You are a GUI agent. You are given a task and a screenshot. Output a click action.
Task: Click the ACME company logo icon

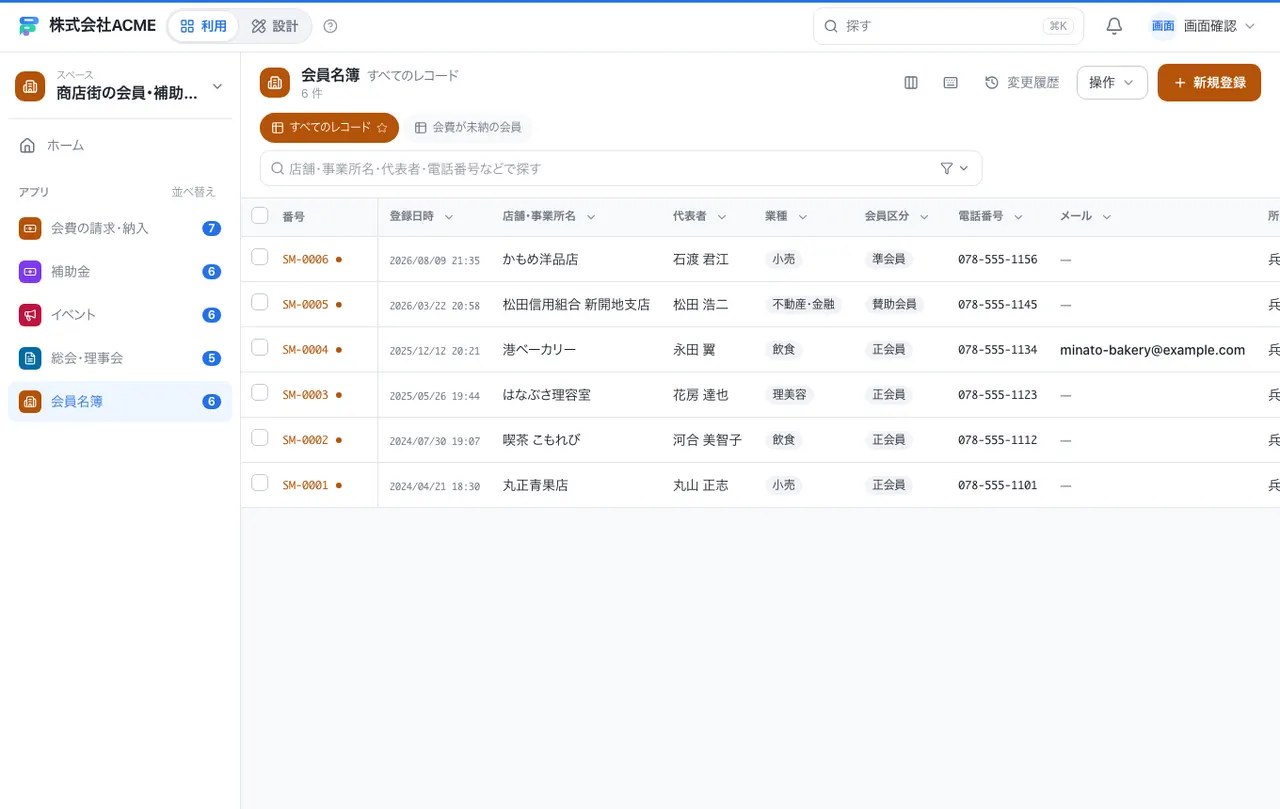pyautogui.click(x=29, y=26)
